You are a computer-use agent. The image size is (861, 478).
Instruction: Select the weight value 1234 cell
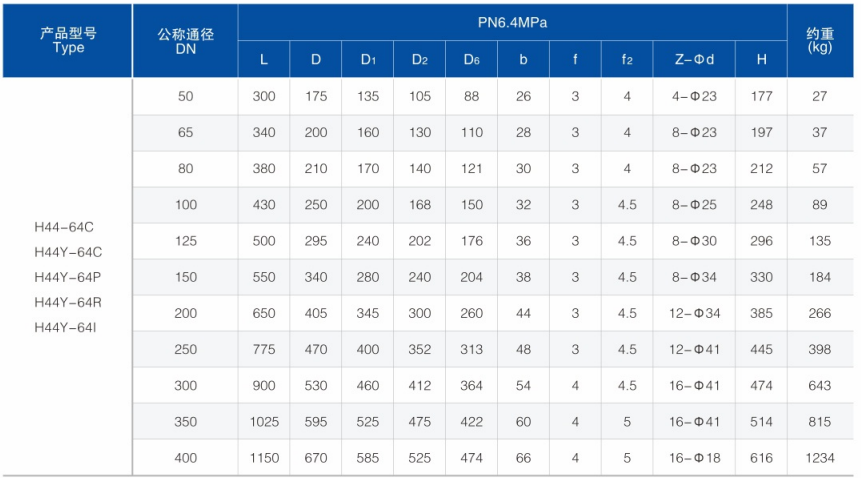820,458
